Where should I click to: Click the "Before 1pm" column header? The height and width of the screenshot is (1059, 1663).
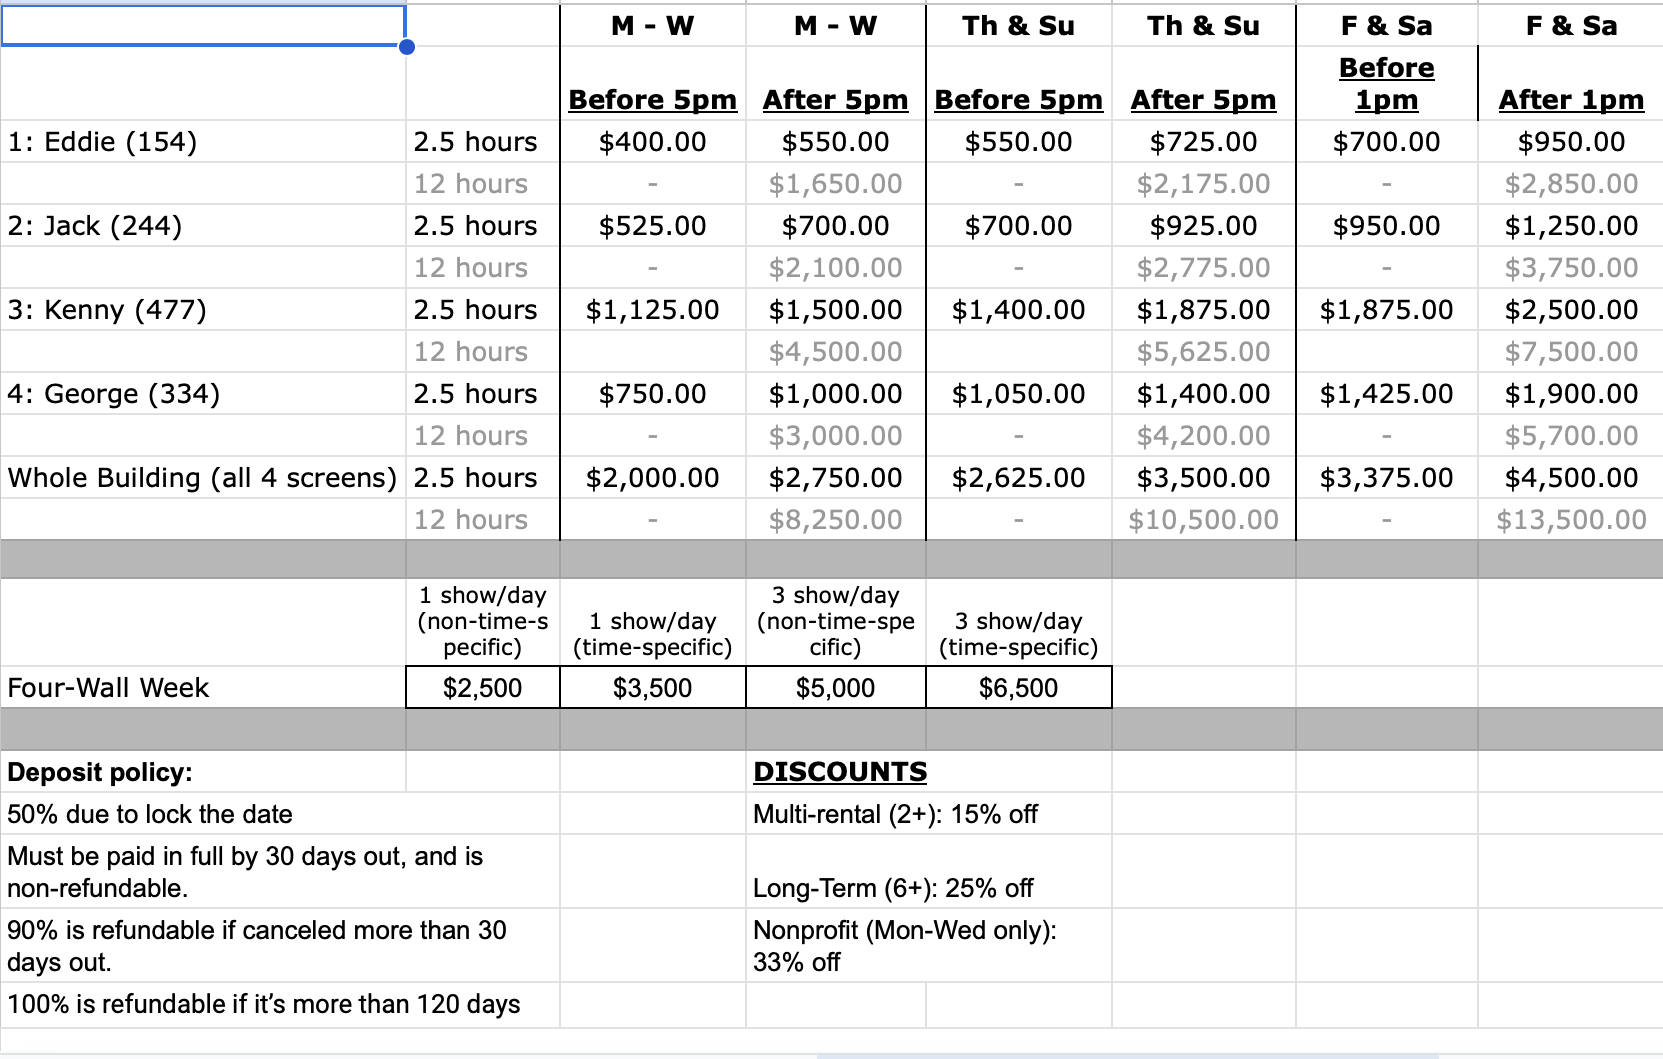(x=1386, y=84)
